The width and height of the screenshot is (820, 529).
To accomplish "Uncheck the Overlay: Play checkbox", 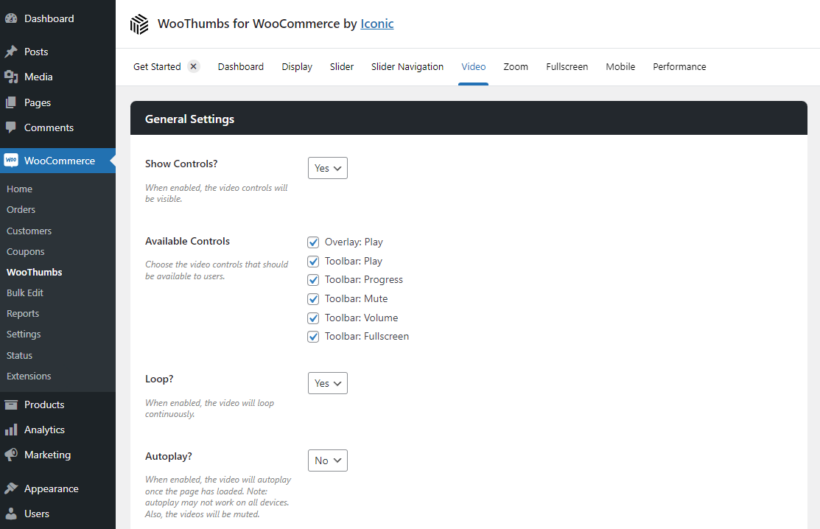I will tap(314, 242).
